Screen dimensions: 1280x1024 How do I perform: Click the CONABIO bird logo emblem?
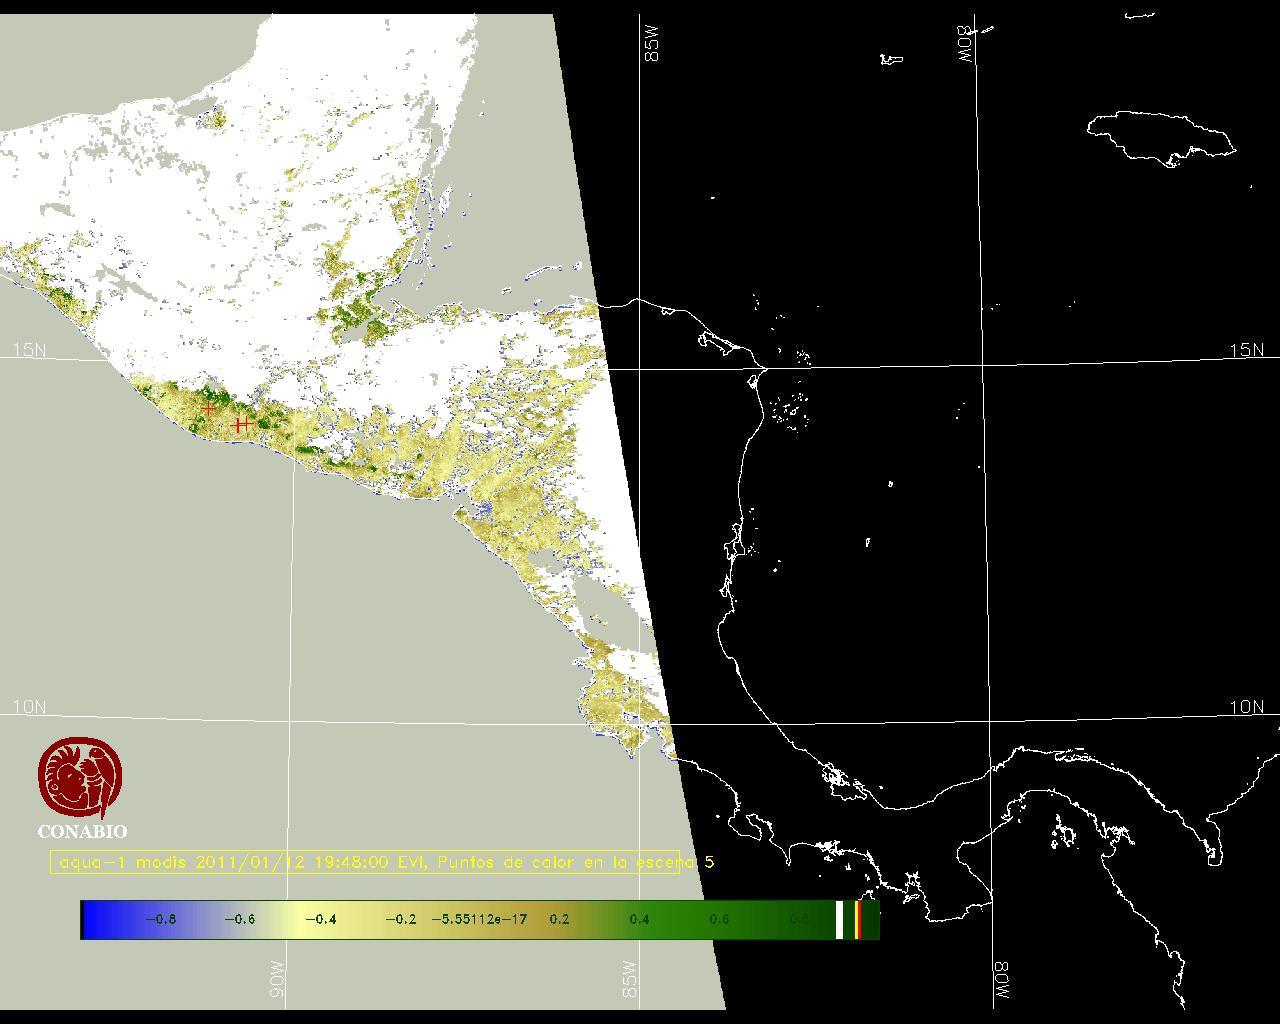(x=80, y=778)
